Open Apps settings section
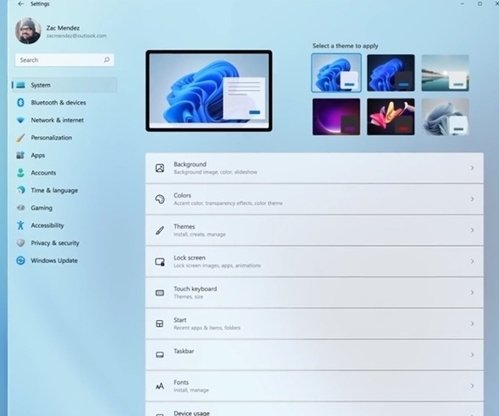Screen dimensions: 499x416 pyautogui.click(x=65, y=155)
